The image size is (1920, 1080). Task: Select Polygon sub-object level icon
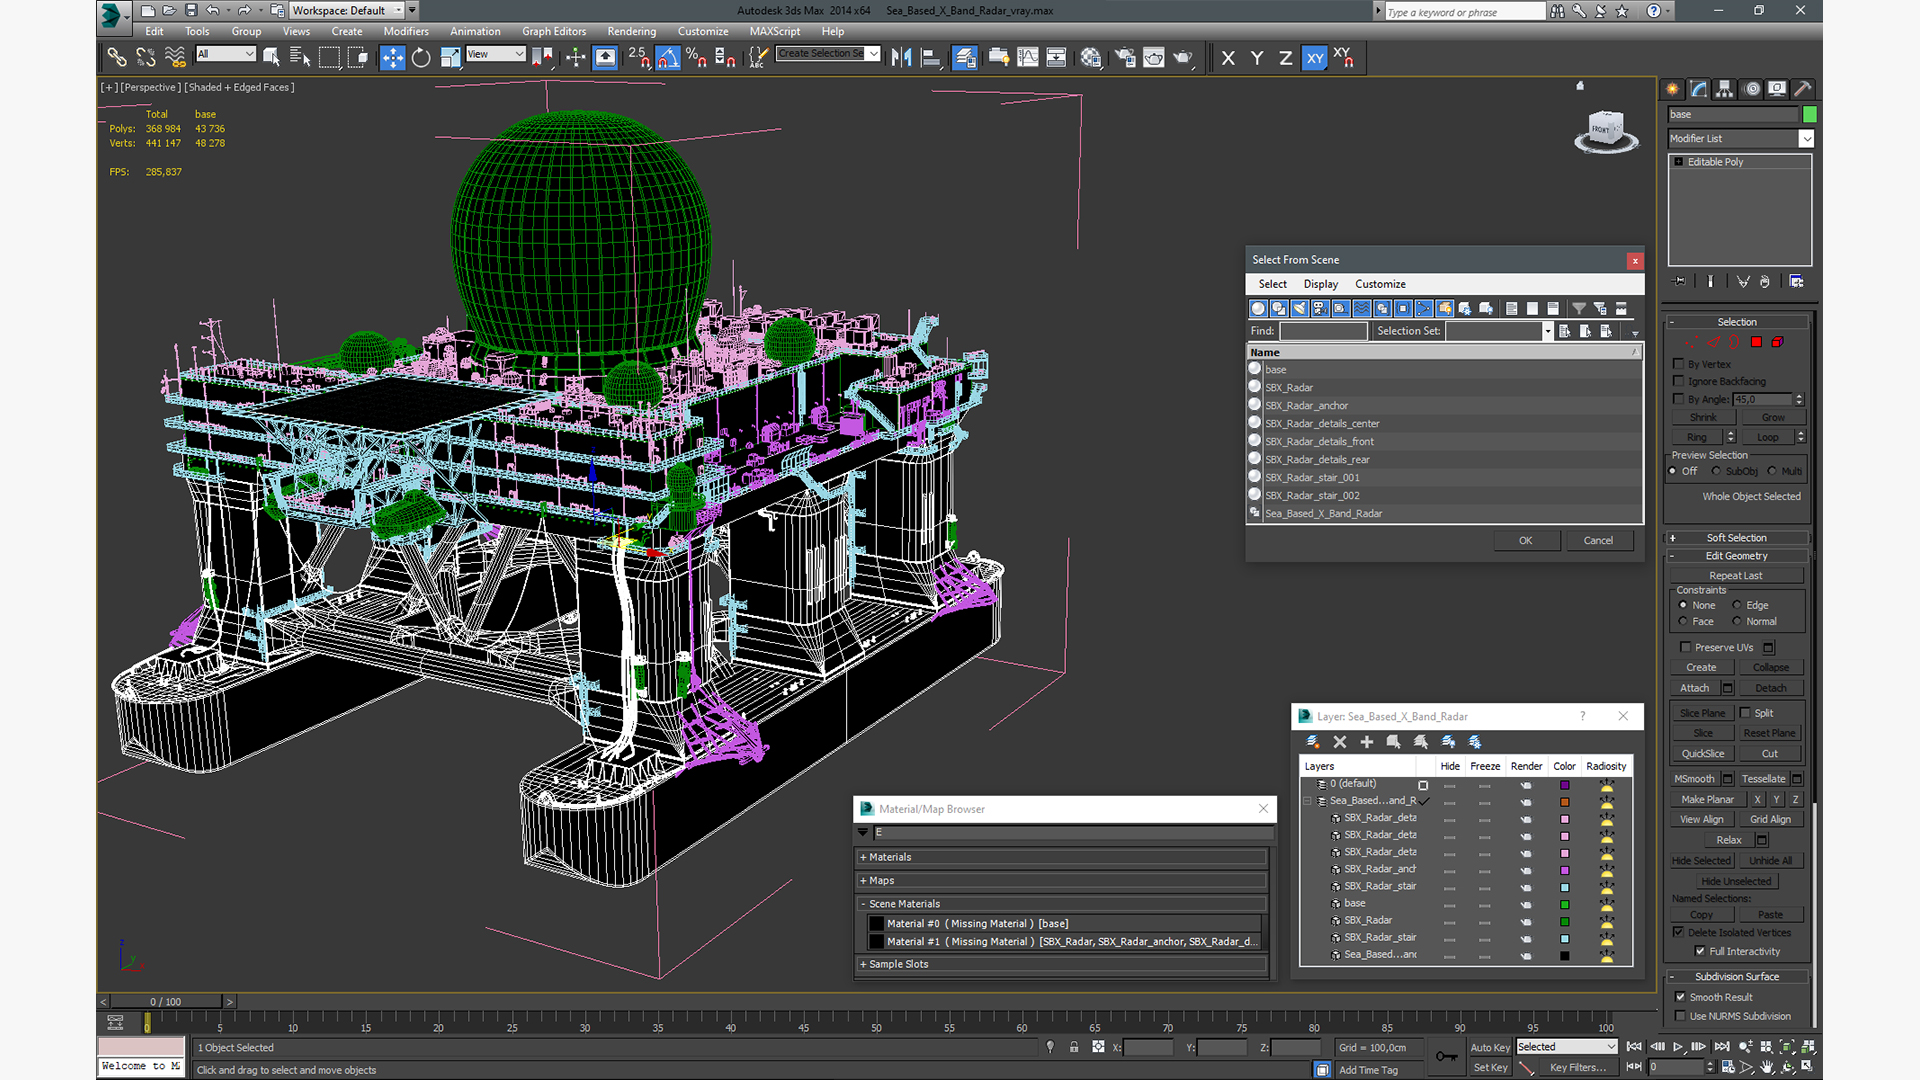coord(1756,342)
